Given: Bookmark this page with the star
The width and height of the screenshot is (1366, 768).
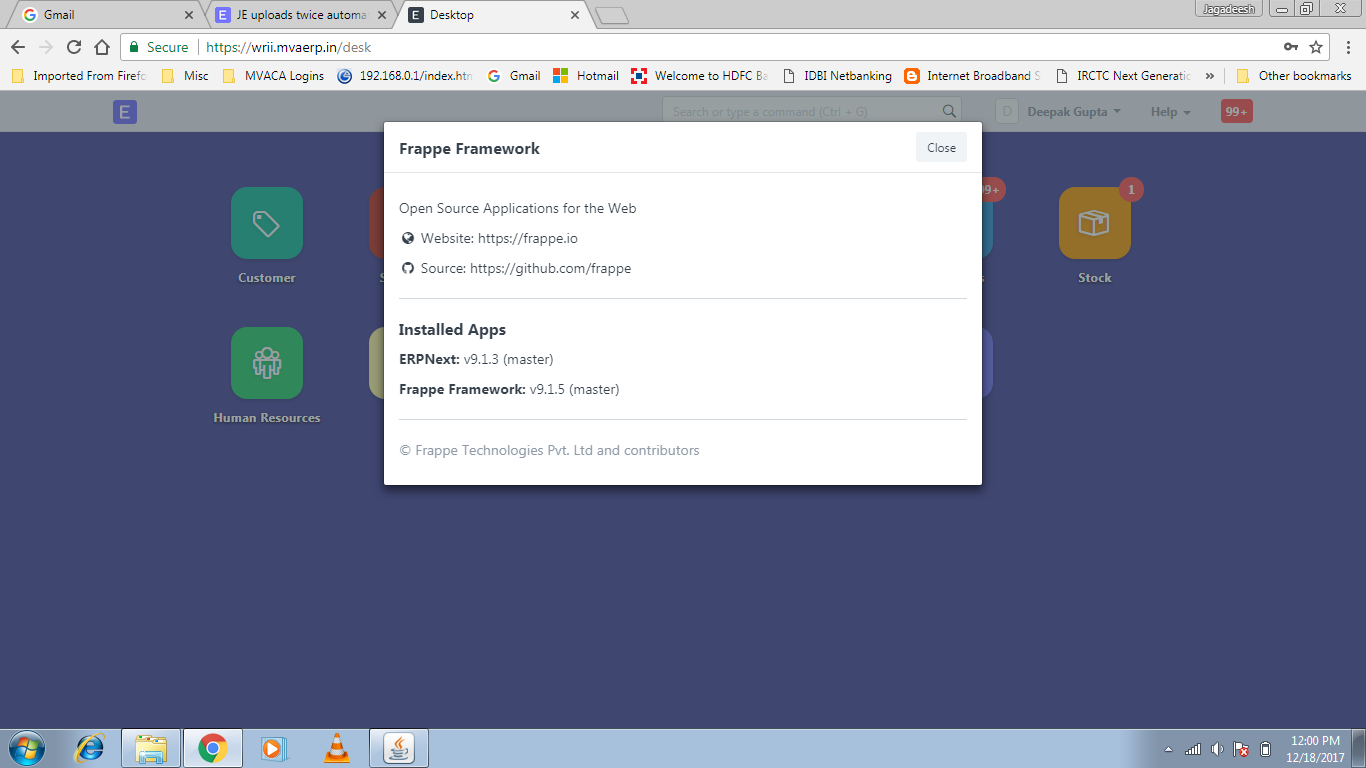Looking at the screenshot, I should point(1316,47).
